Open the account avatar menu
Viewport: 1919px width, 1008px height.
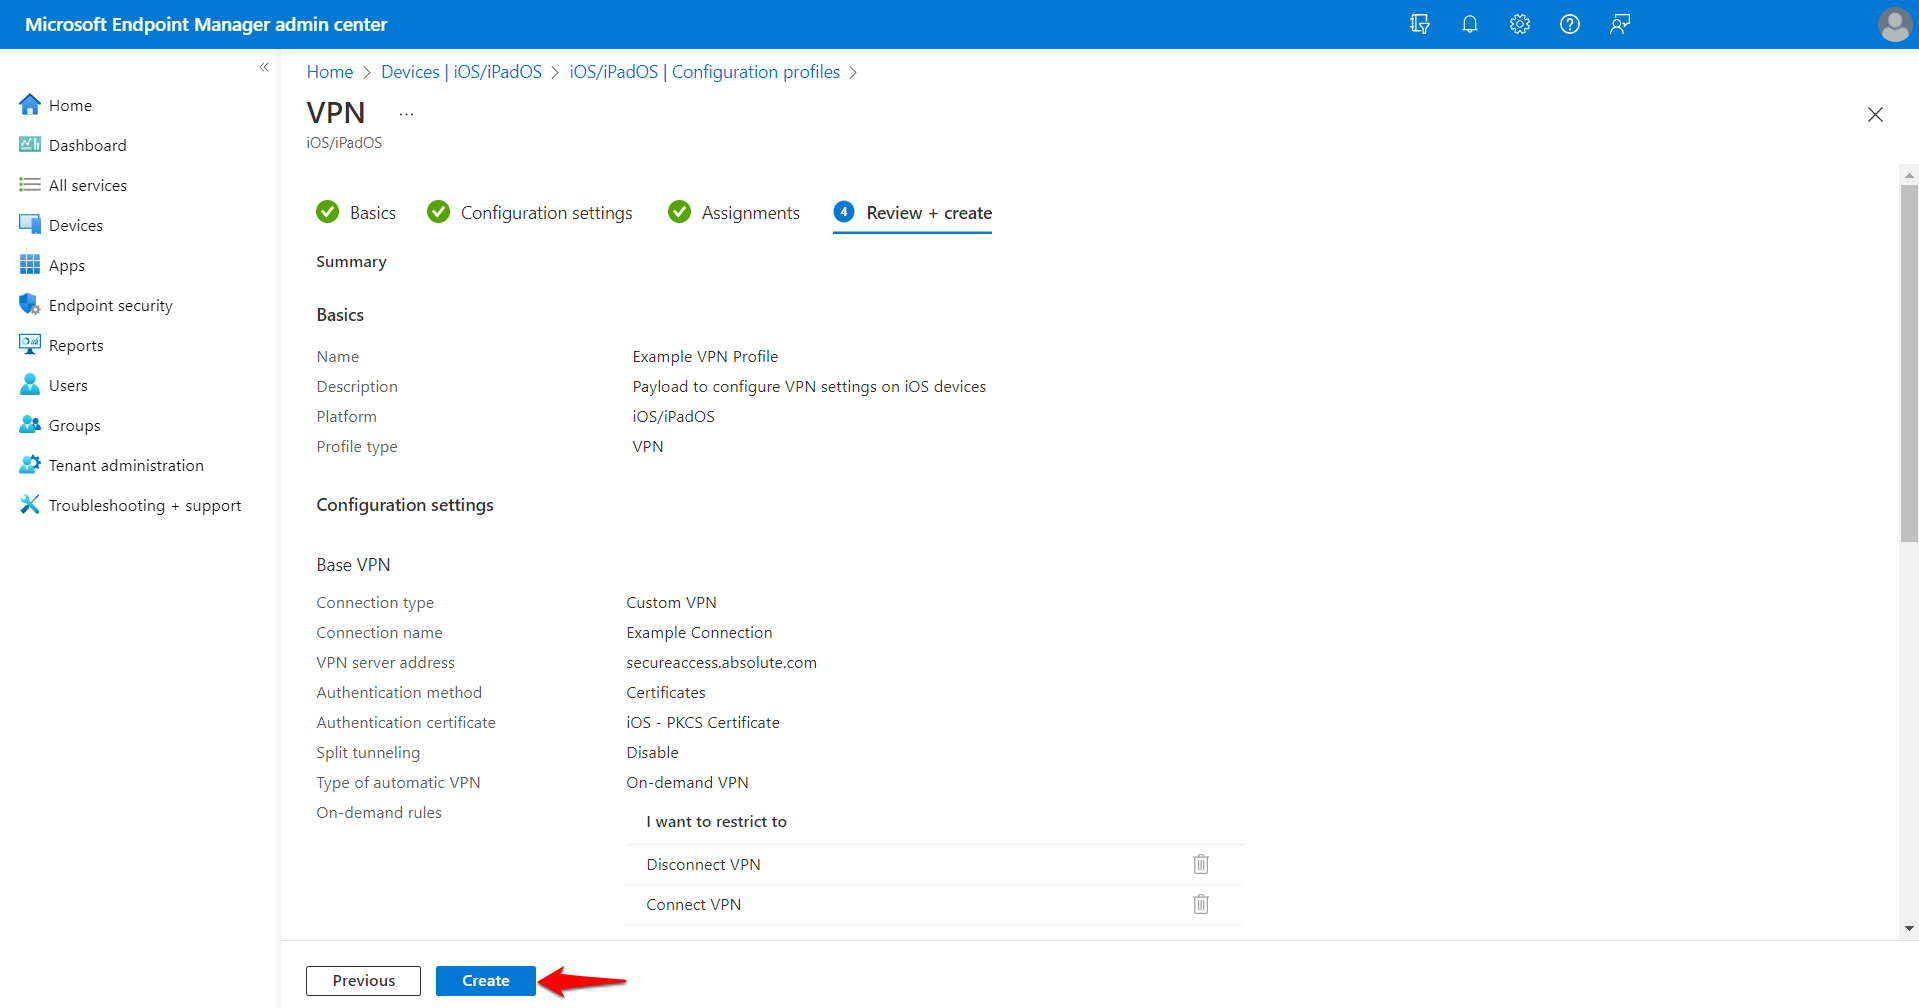pyautogui.click(x=1894, y=24)
